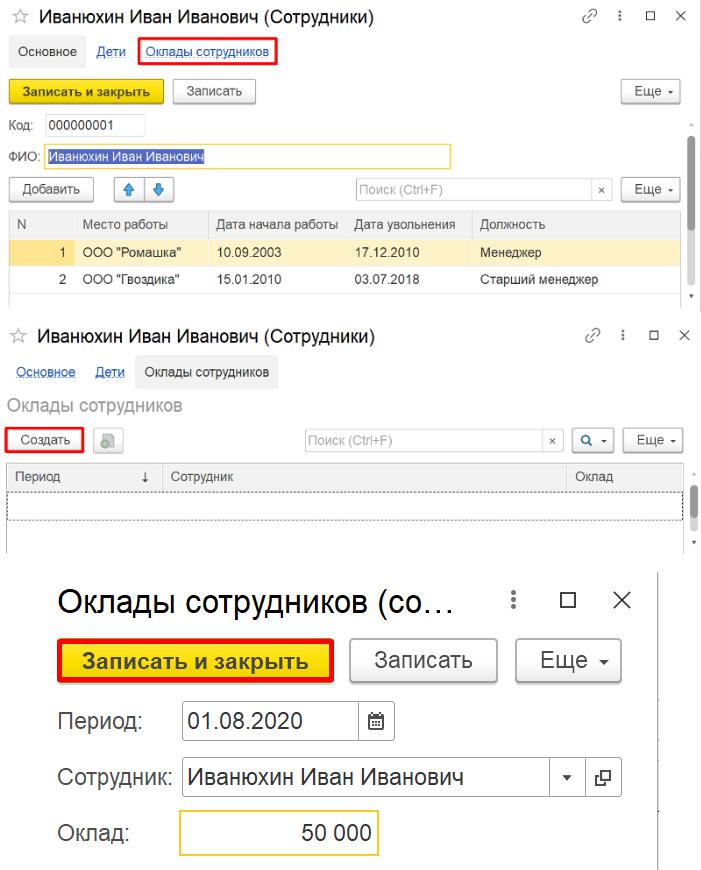Click the Дата увольнения column header
701x870 pixels.
pyautogui.click(x=410, y=225)
